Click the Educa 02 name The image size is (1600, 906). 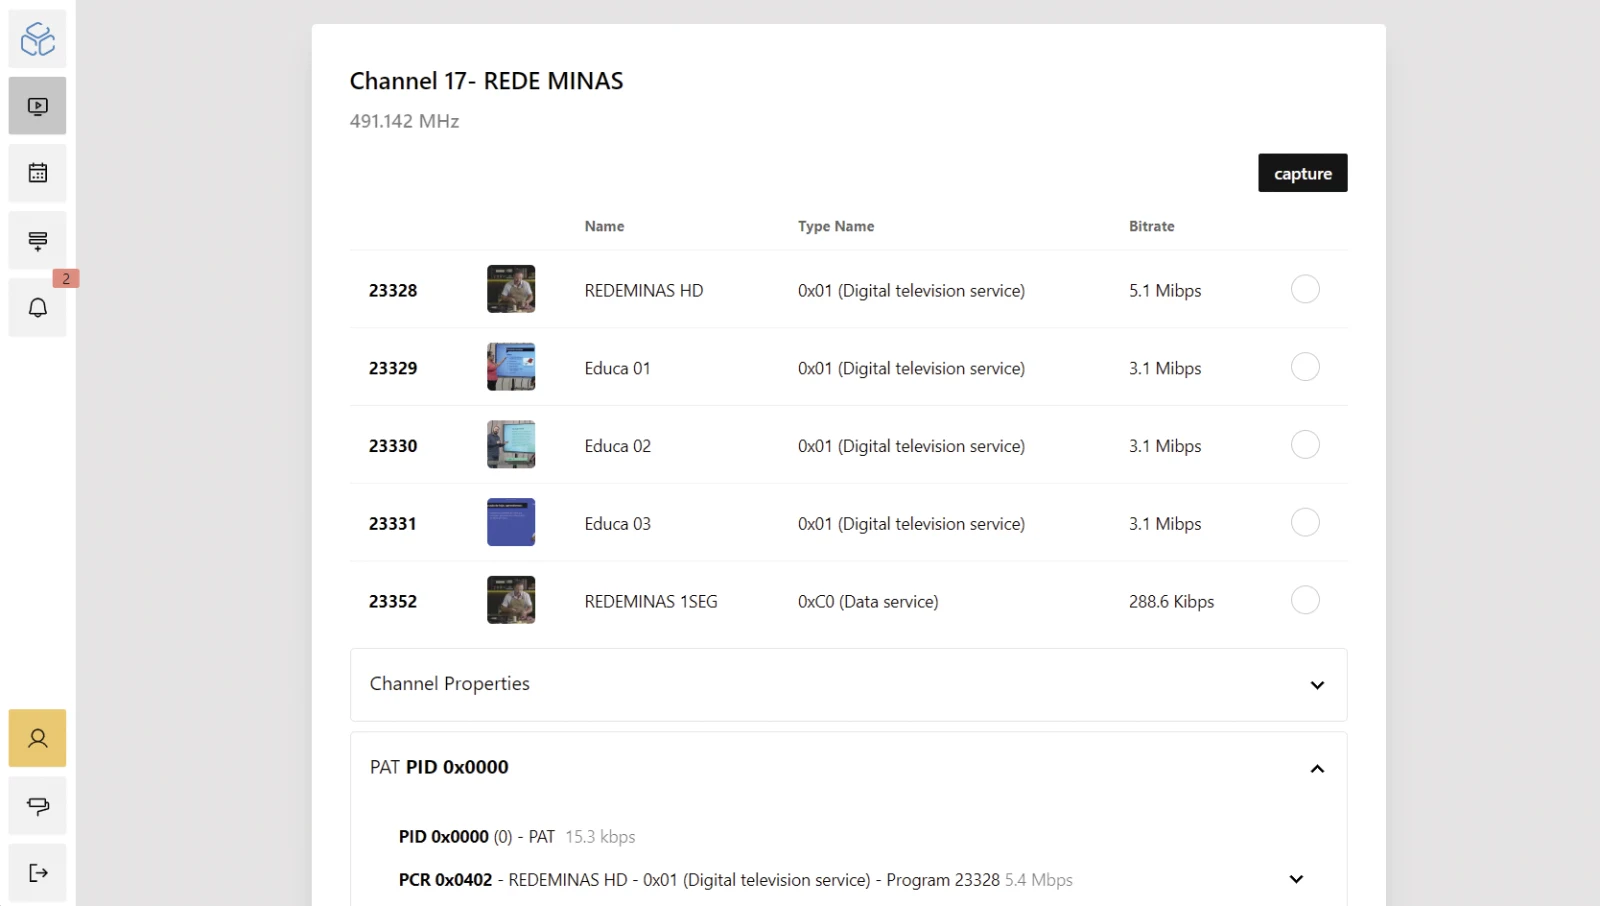[x=618, y=446]
